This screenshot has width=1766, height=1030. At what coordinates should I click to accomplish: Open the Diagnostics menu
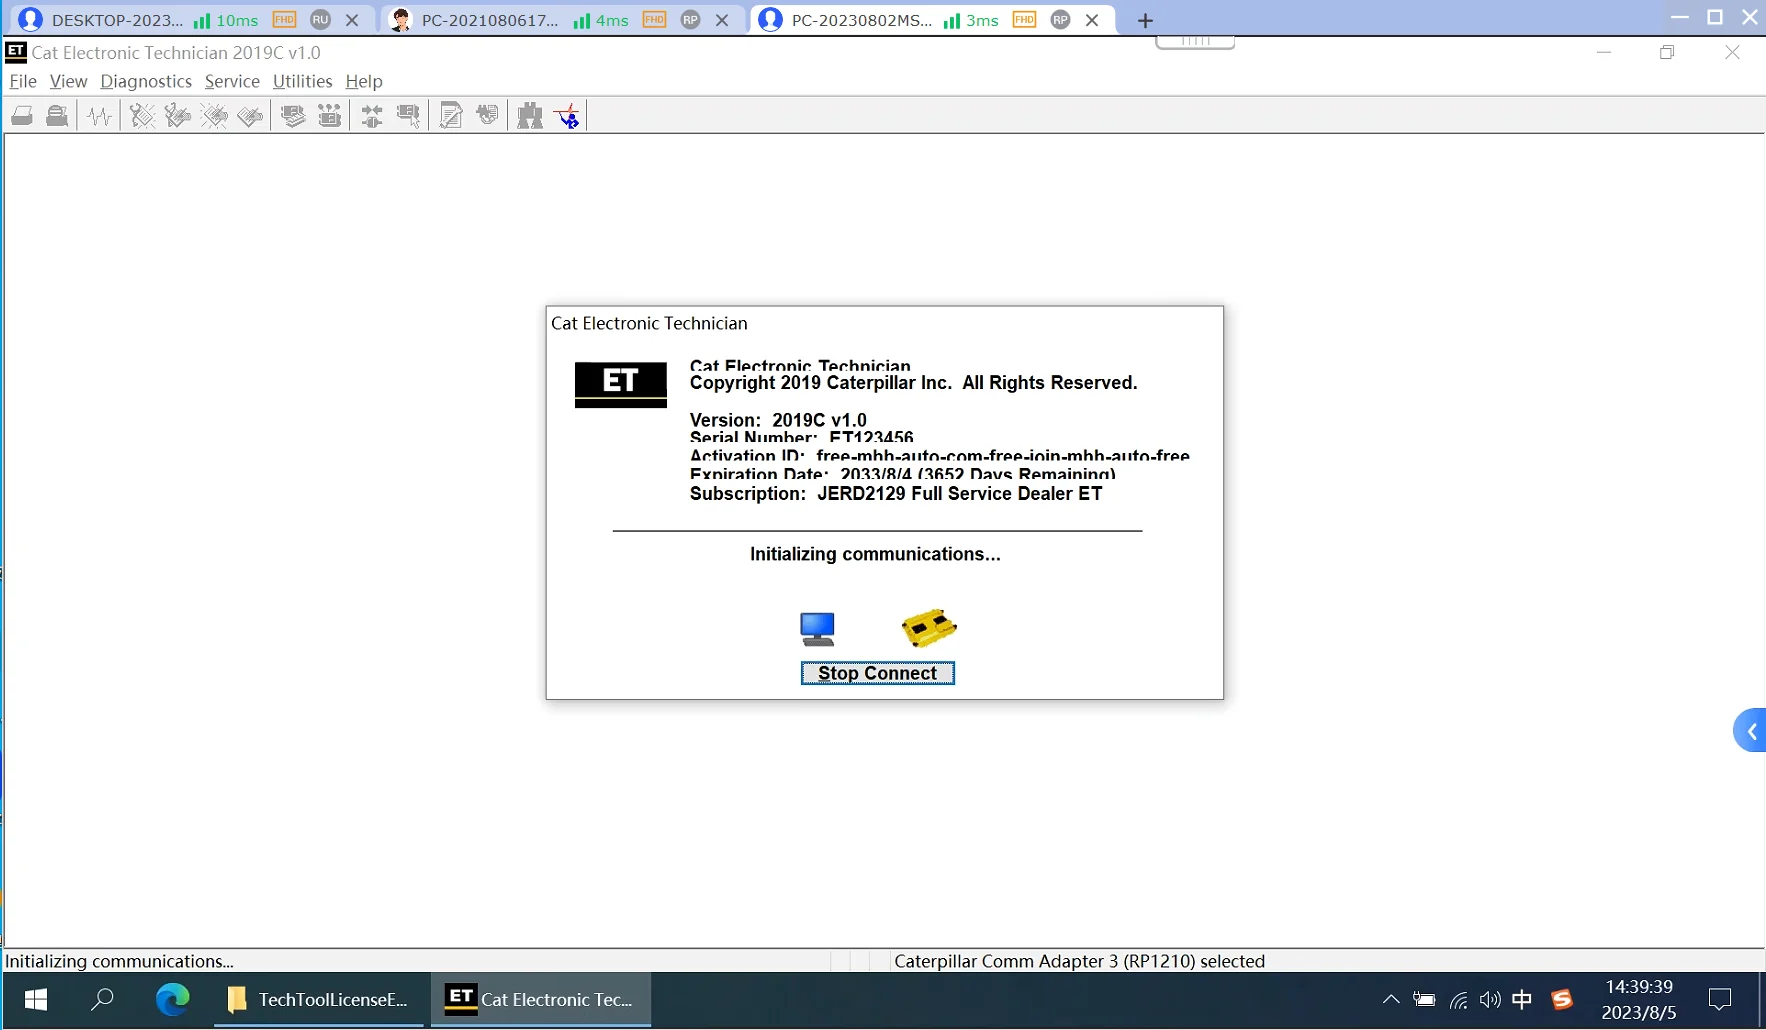tap(146, 81)
